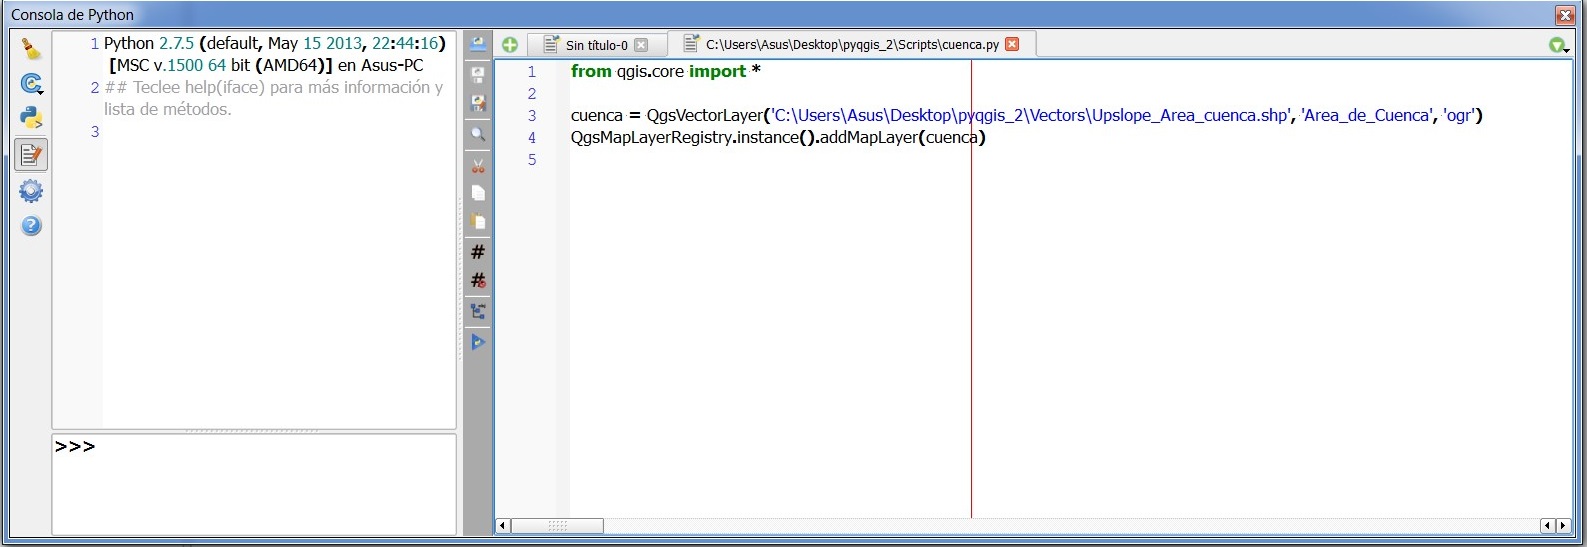Click Open File icon in editor toolbar
1587x547 pixels.
coord(478,44)
